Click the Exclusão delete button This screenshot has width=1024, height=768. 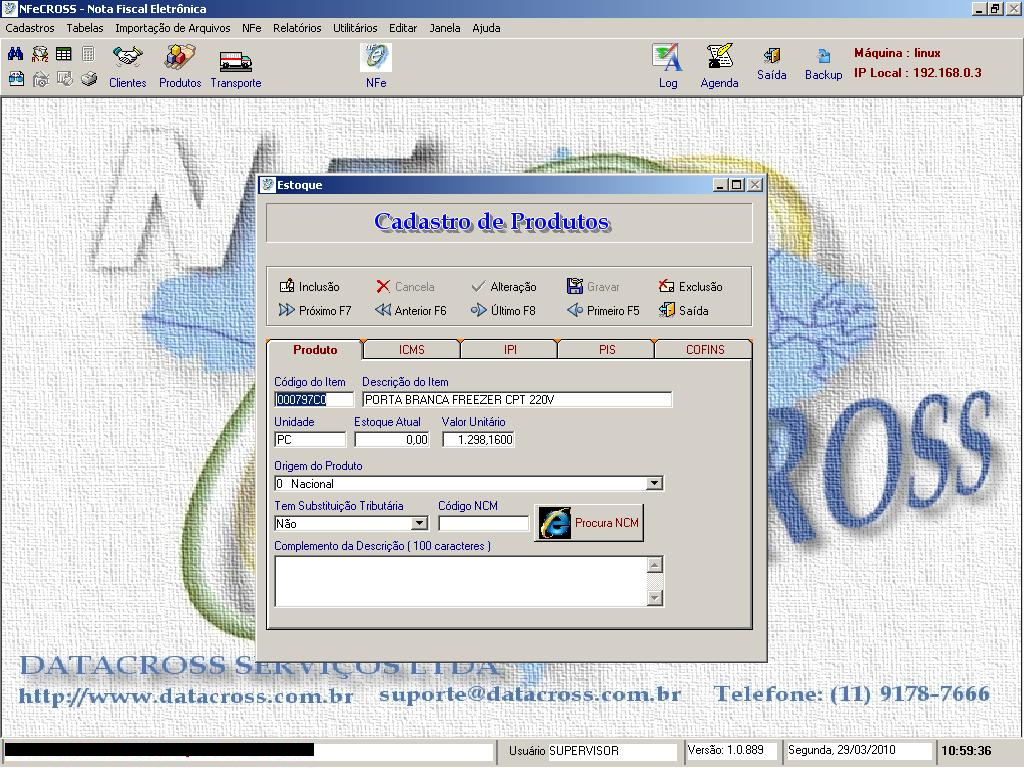click(690, 286)
